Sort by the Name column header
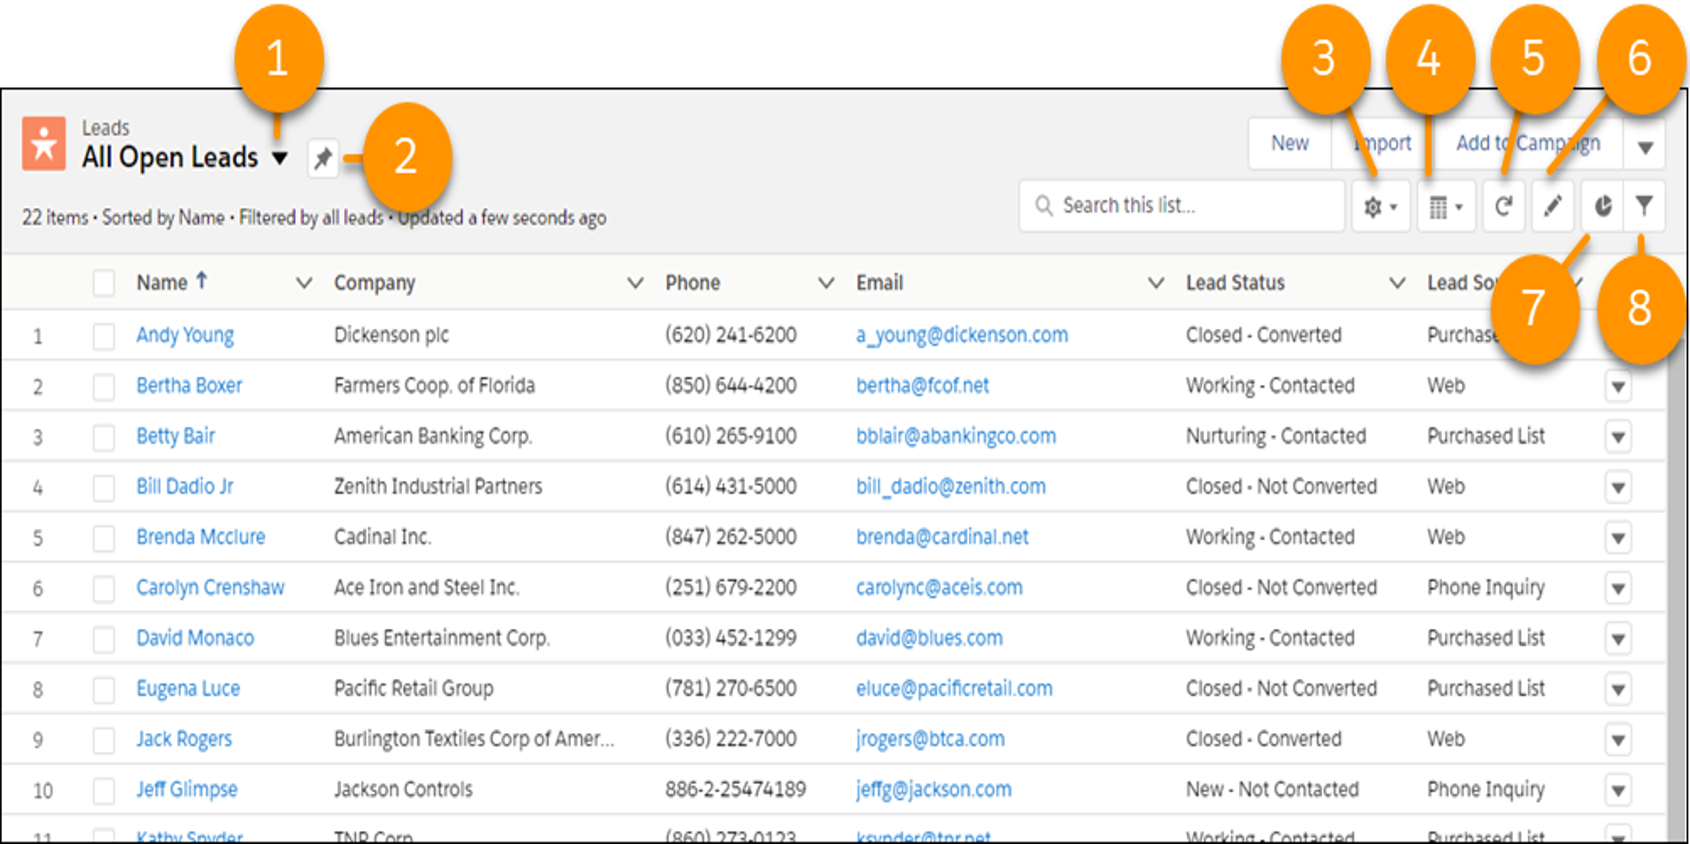The image size is (1690, 844). [162, 283]
